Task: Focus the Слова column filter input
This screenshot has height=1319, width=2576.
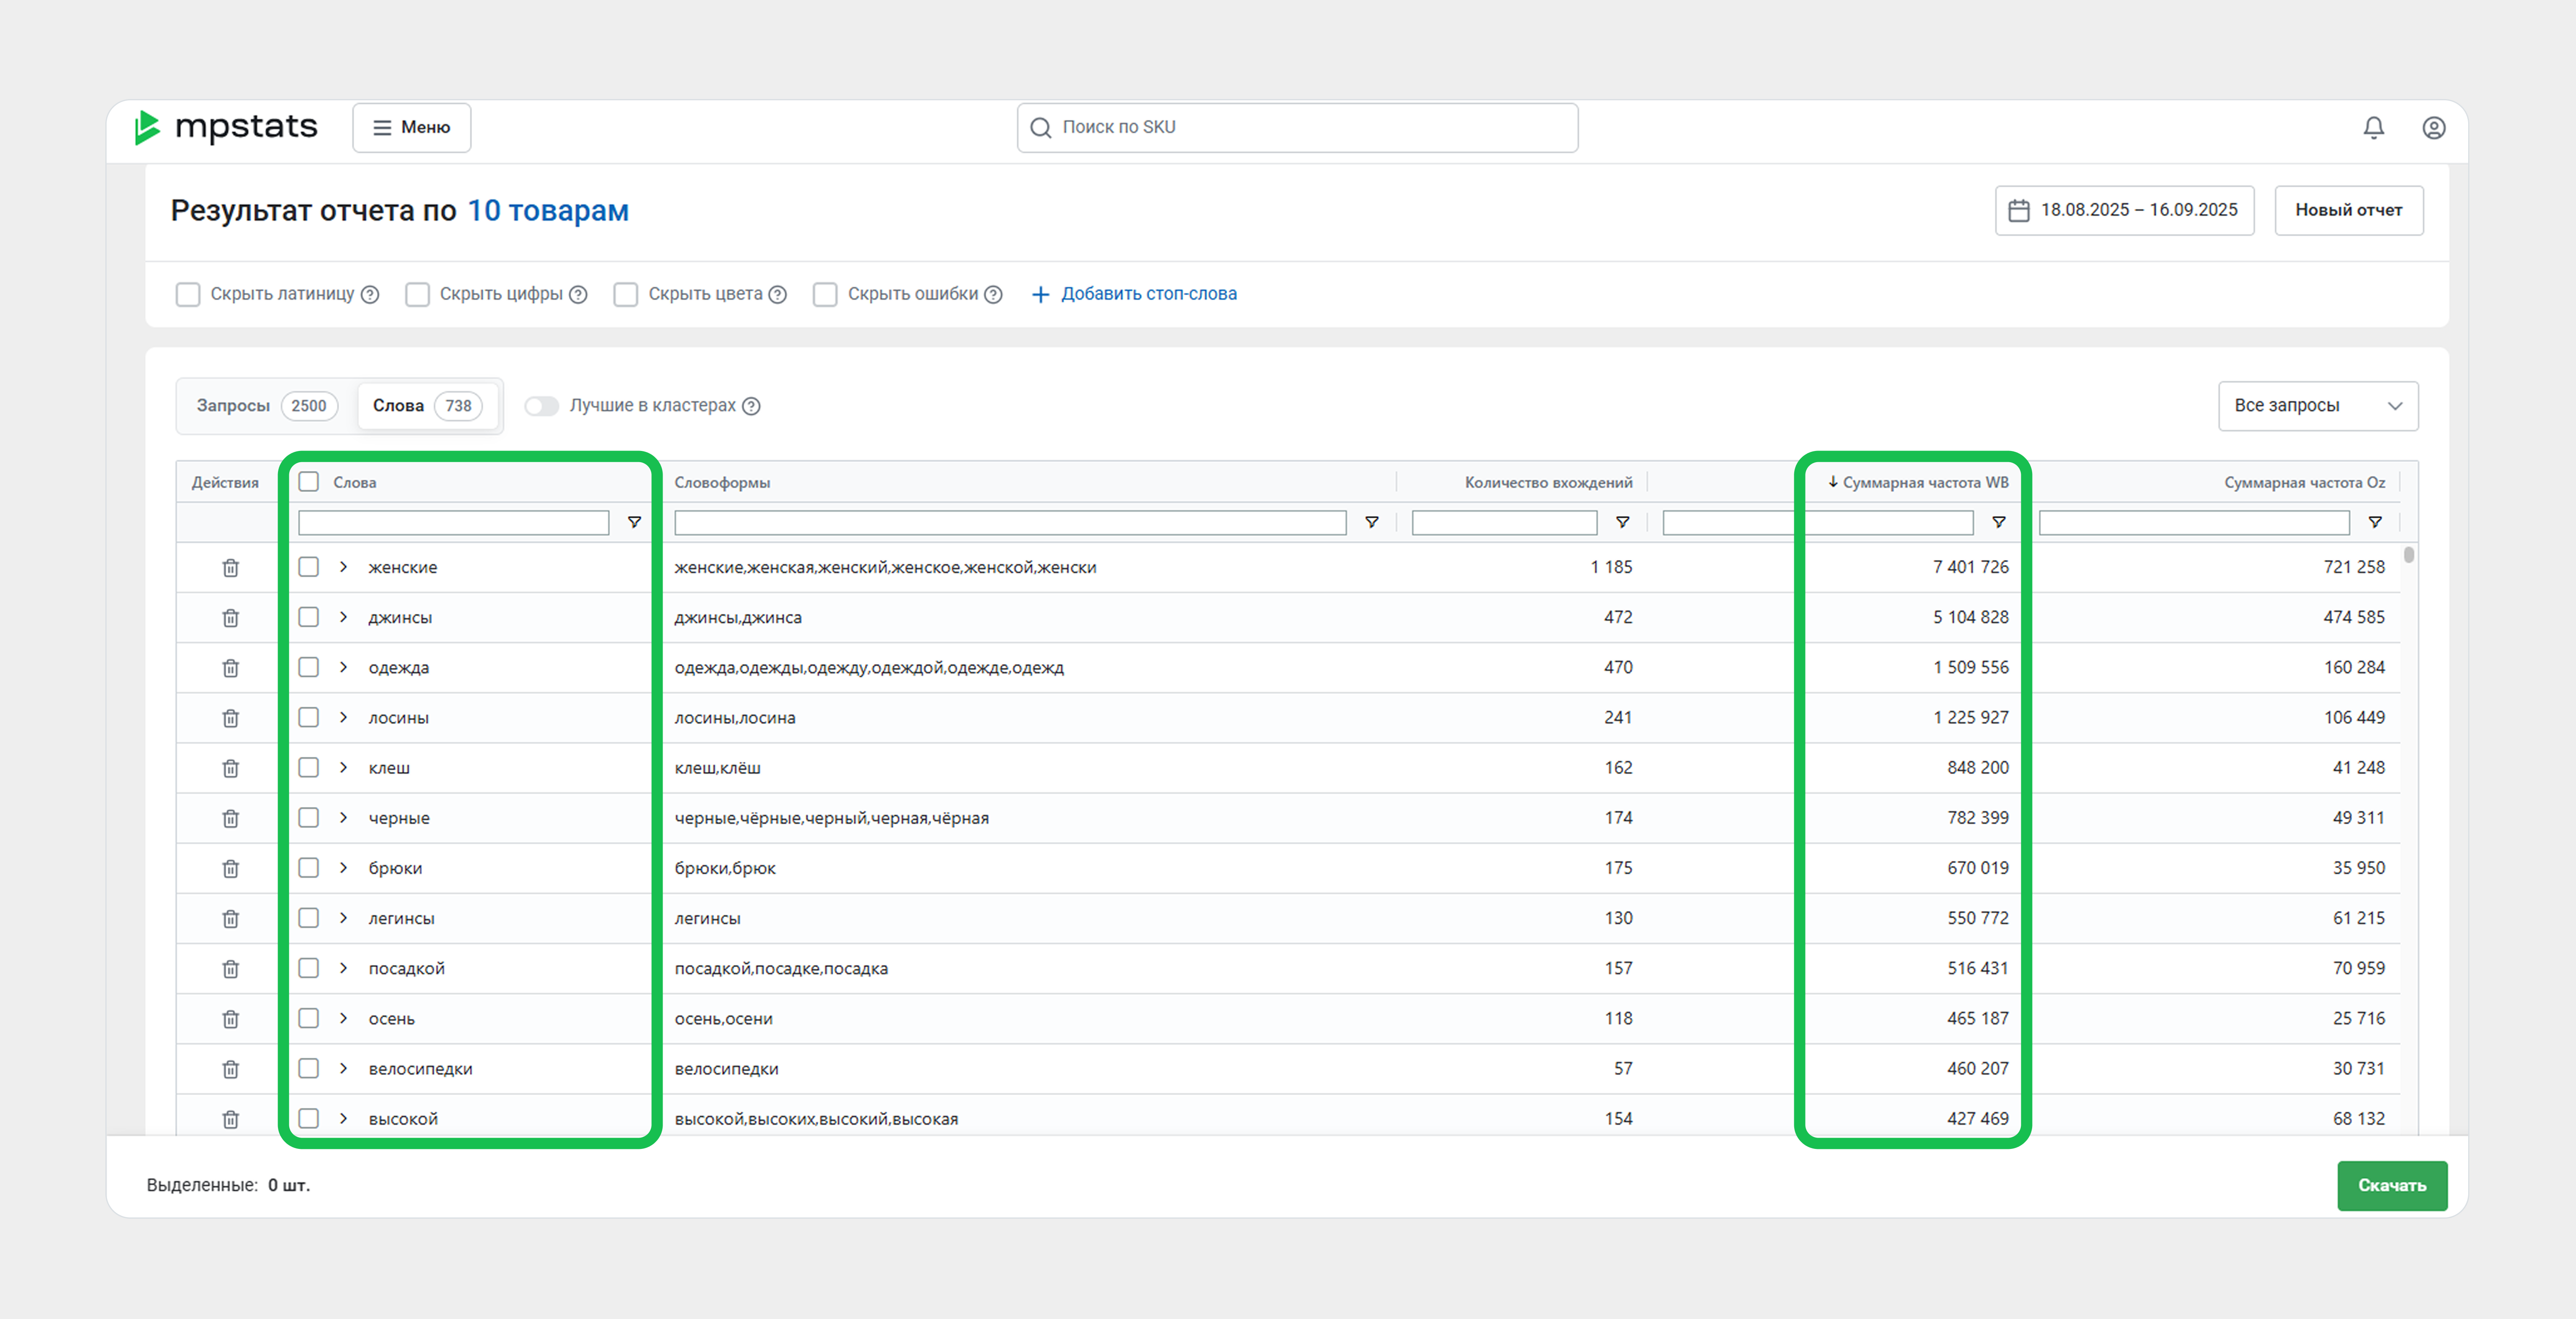Action: tap(453, 522)
